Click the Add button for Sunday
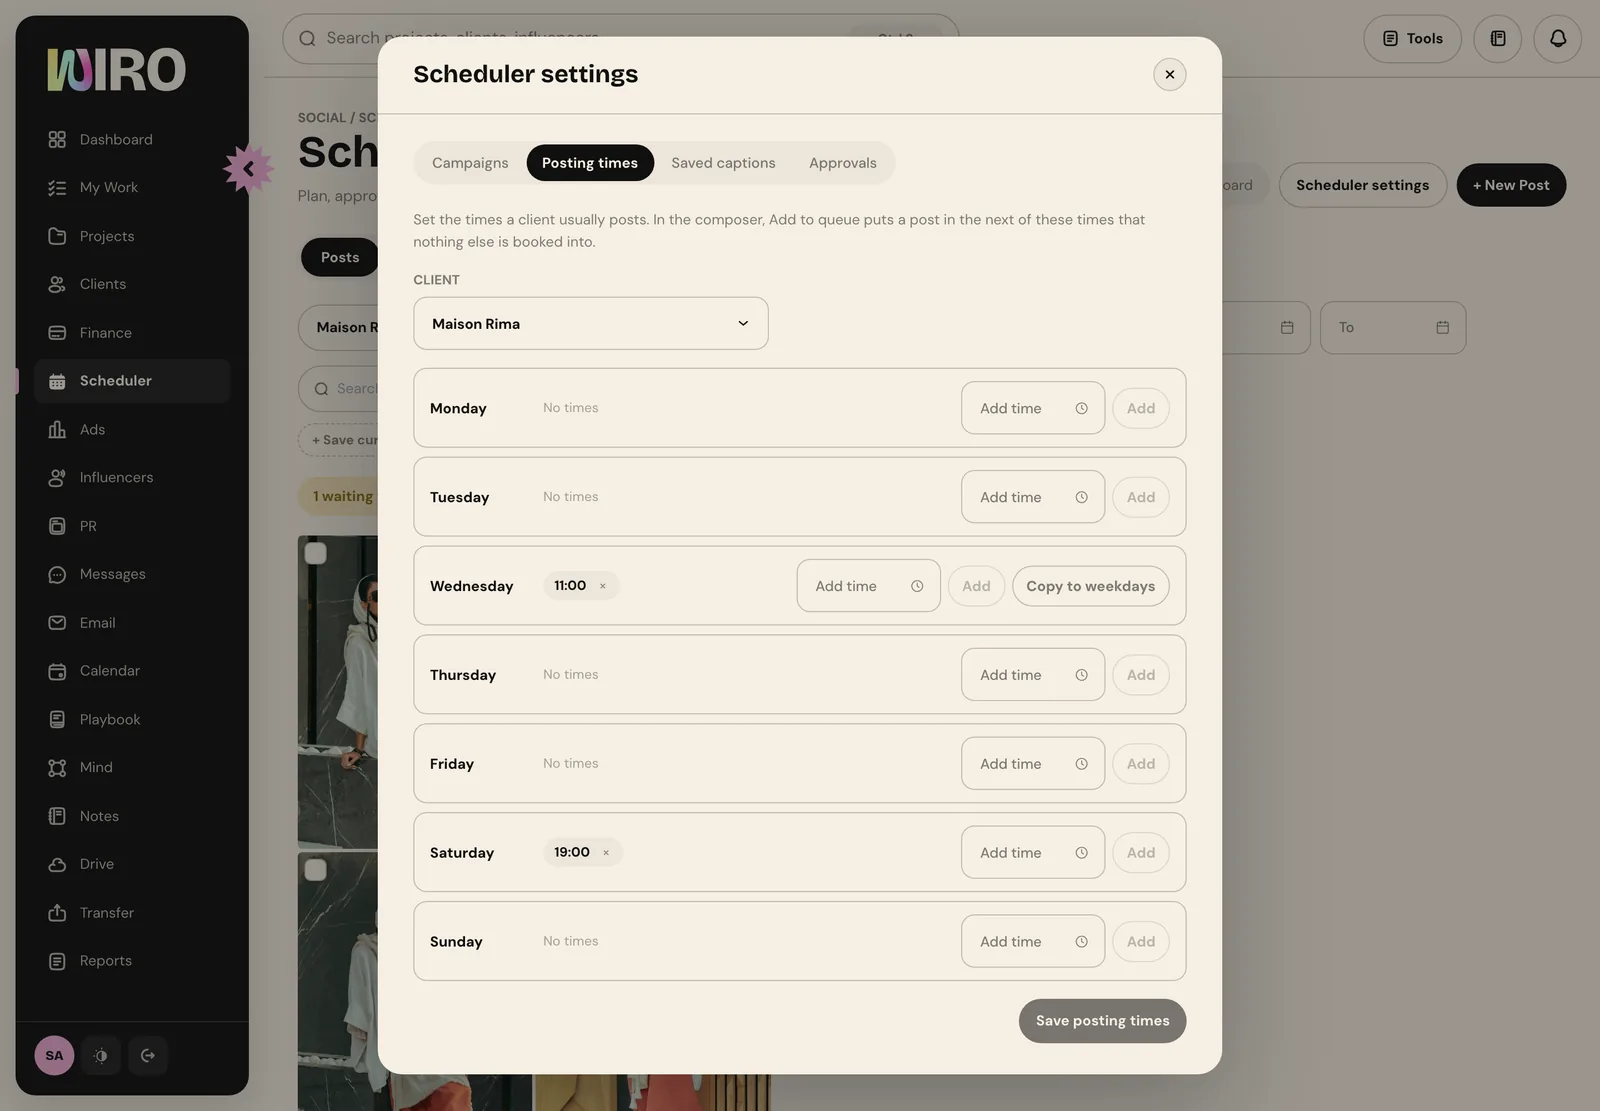This screenshot has width=1600, height=1111. (x=1141, y=942)
